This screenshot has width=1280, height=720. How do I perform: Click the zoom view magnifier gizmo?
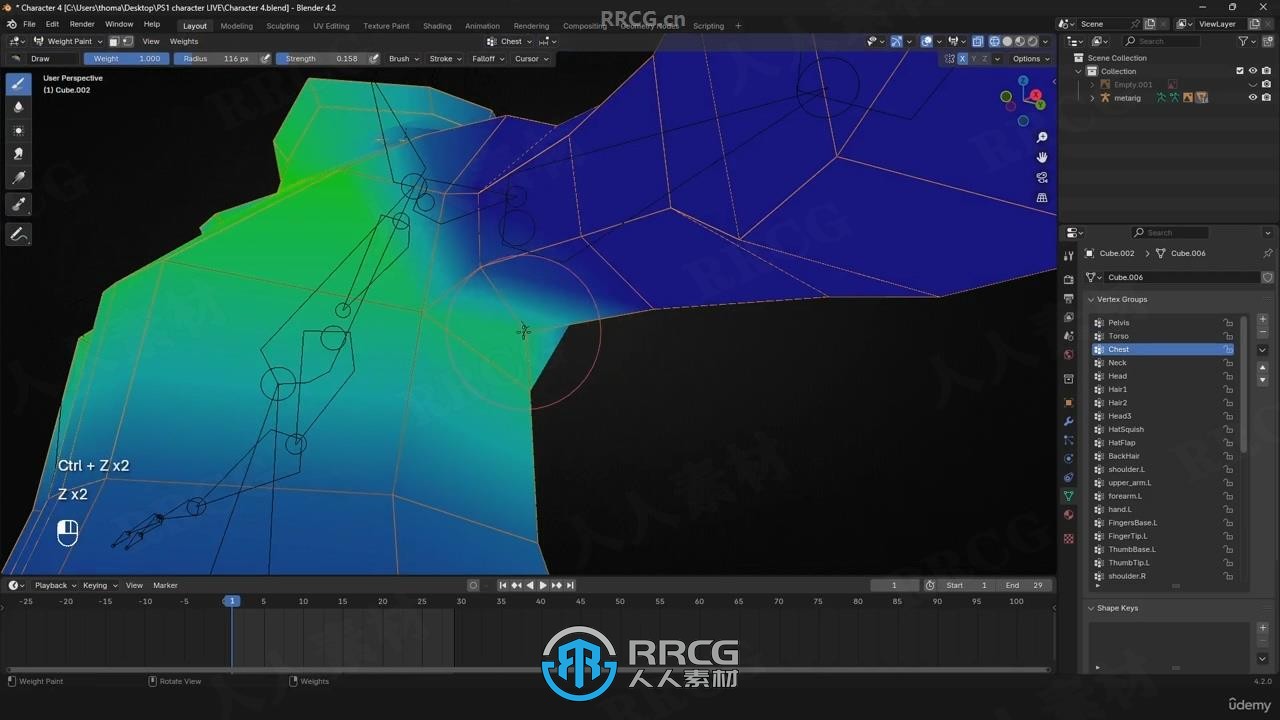point(1042,137)
